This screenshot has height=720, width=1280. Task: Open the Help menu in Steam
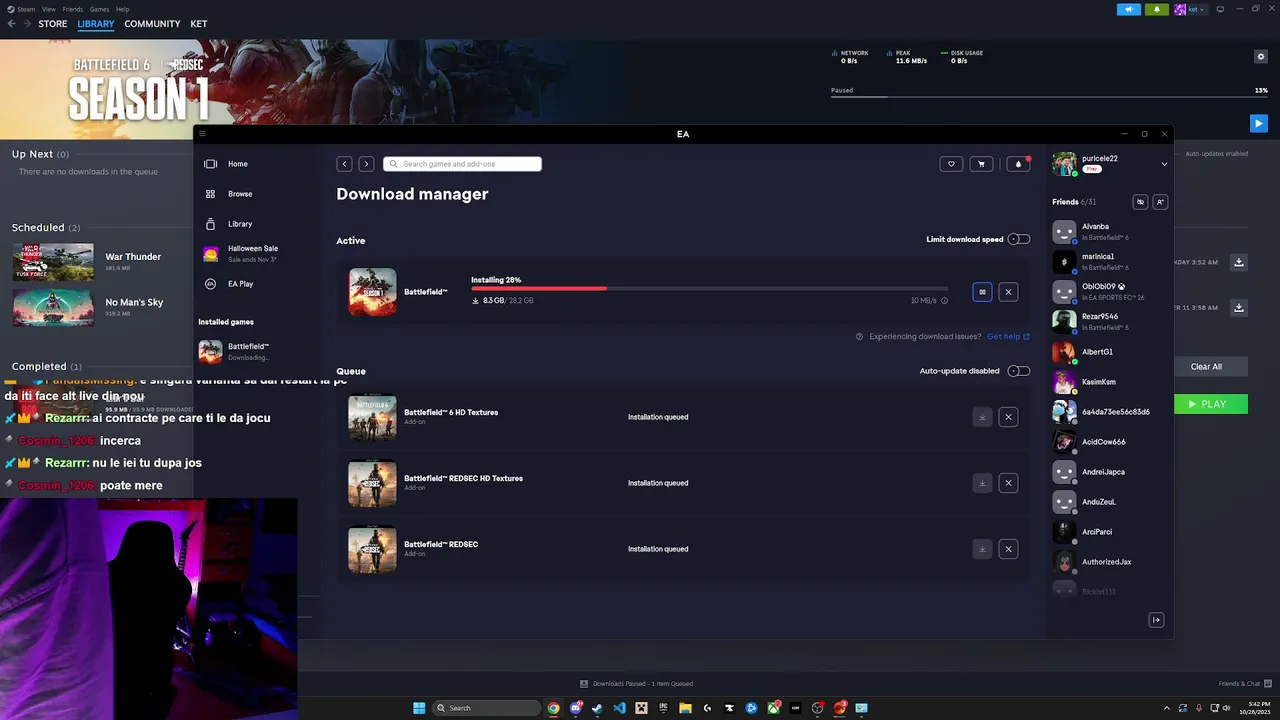(x=122, y=9)
